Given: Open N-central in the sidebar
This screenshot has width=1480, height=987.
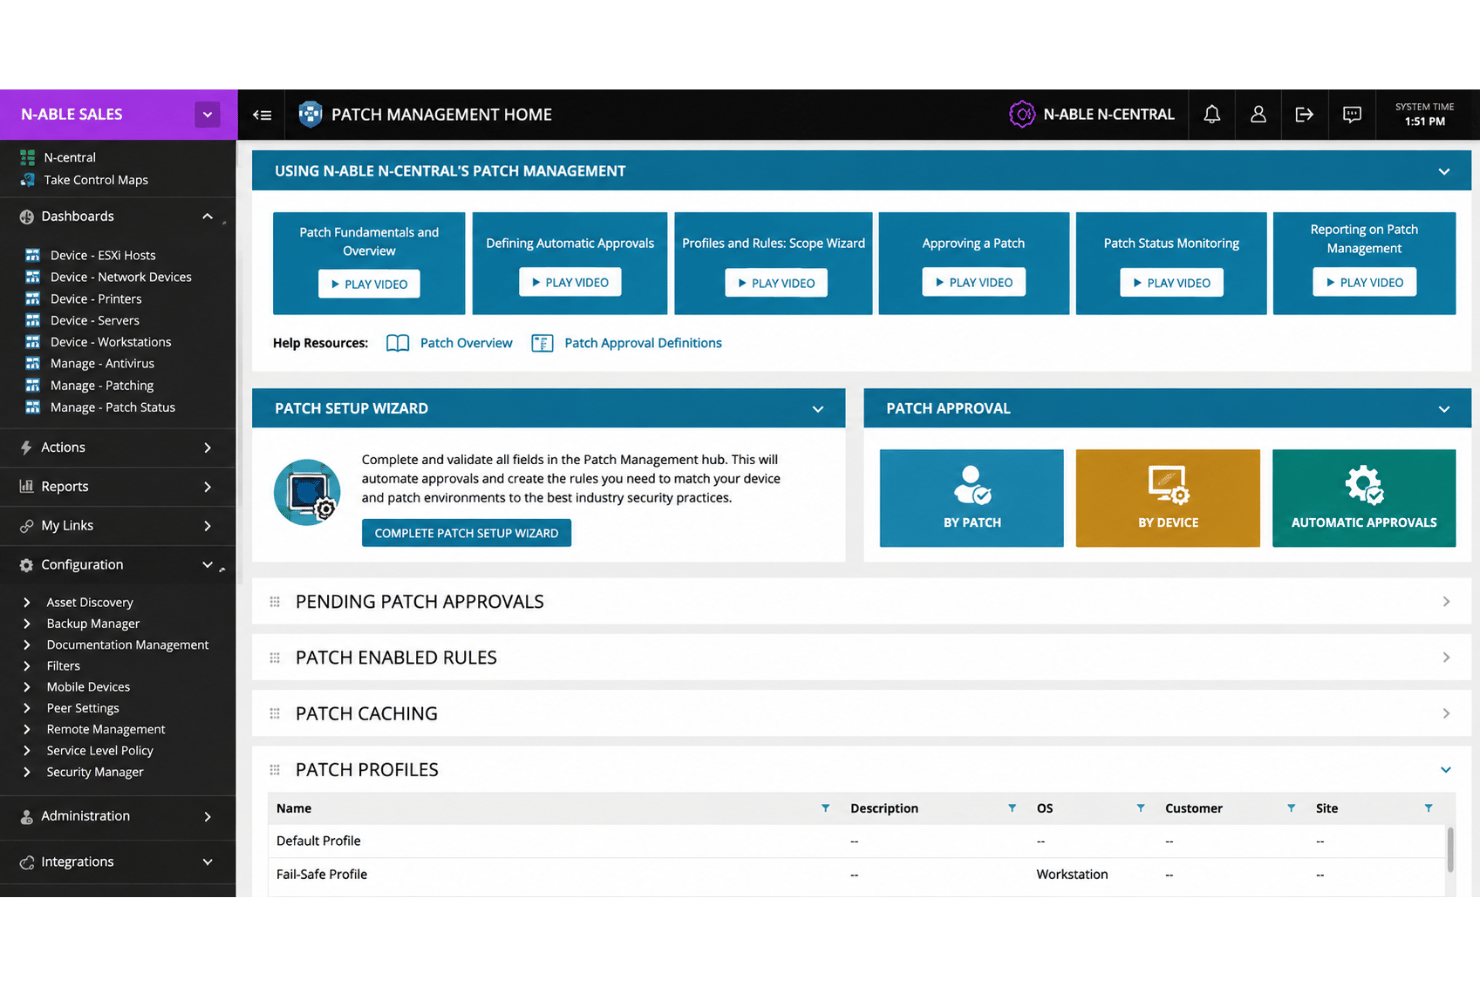Looking at the screenshot, I should 69,157.
